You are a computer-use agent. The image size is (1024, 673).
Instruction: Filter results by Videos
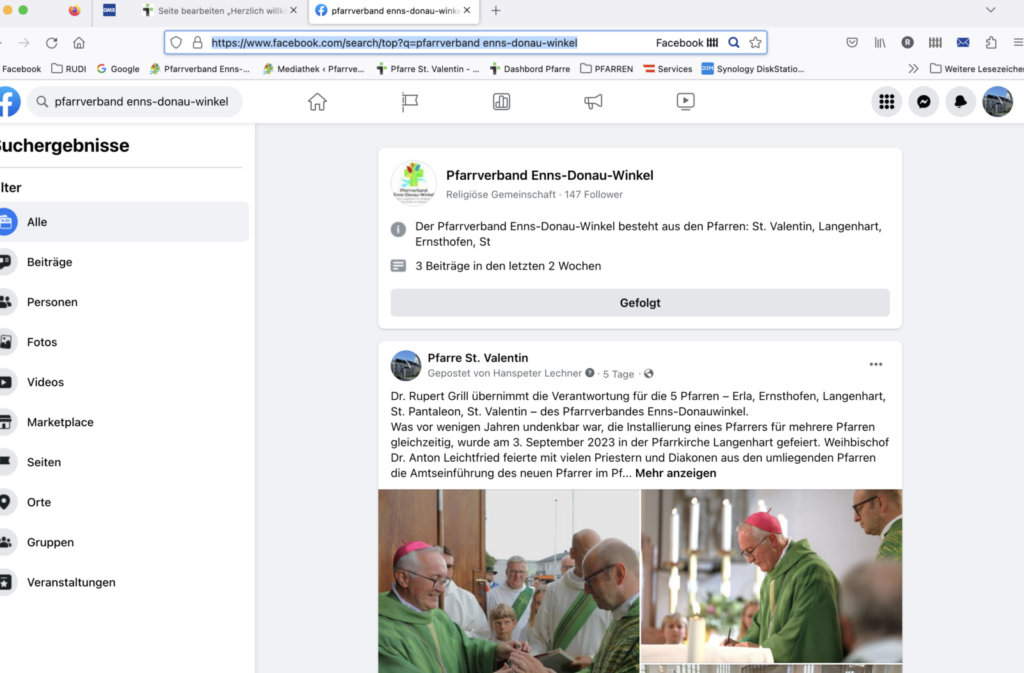(124, 382)
